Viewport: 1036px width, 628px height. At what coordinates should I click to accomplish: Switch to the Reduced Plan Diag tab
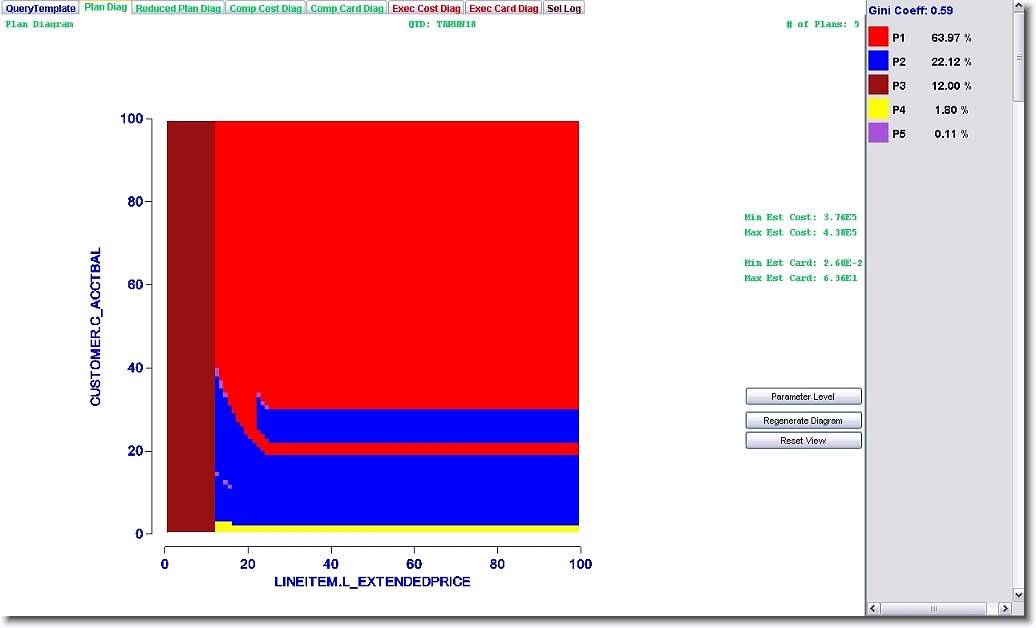point(178,8)
